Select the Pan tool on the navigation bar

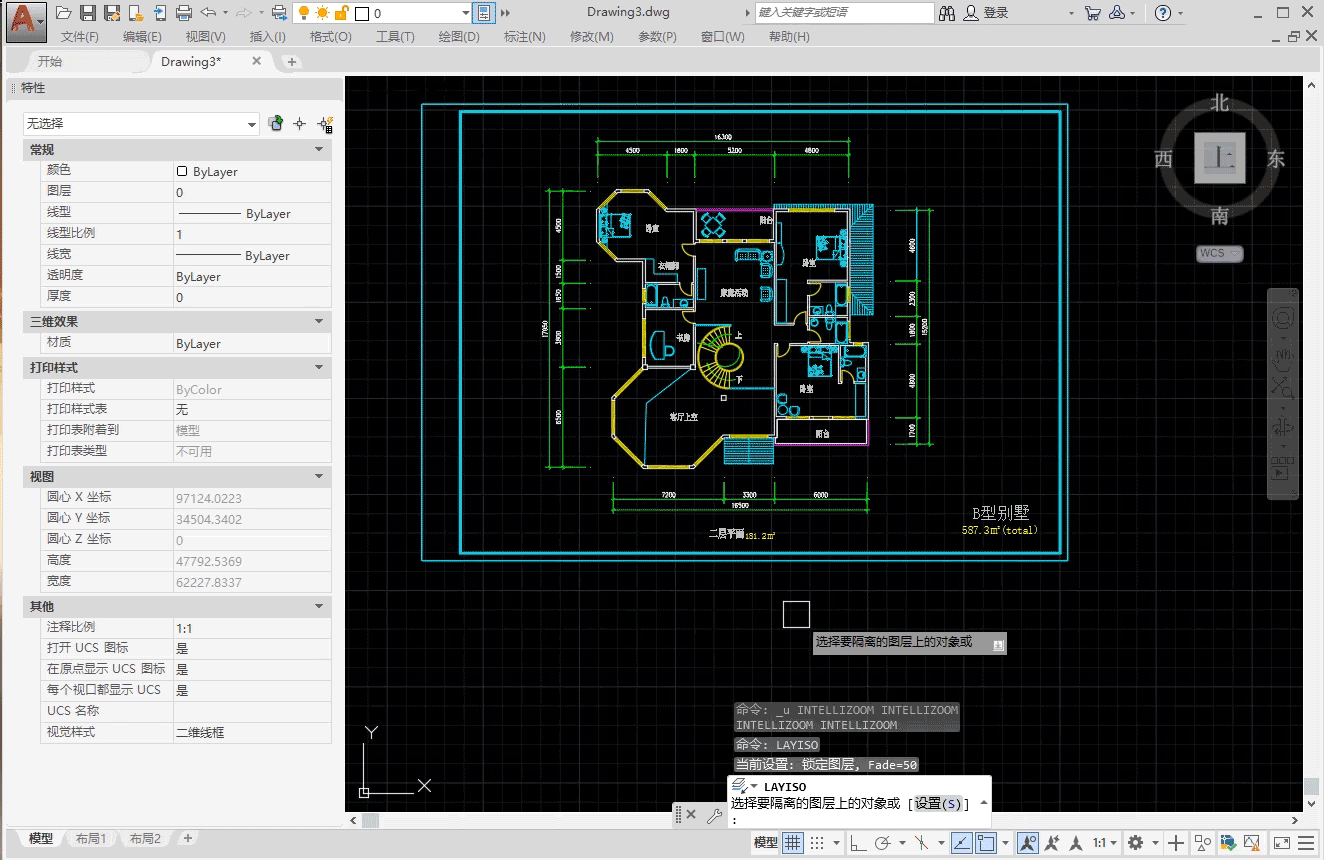(x=1283, y=360)
